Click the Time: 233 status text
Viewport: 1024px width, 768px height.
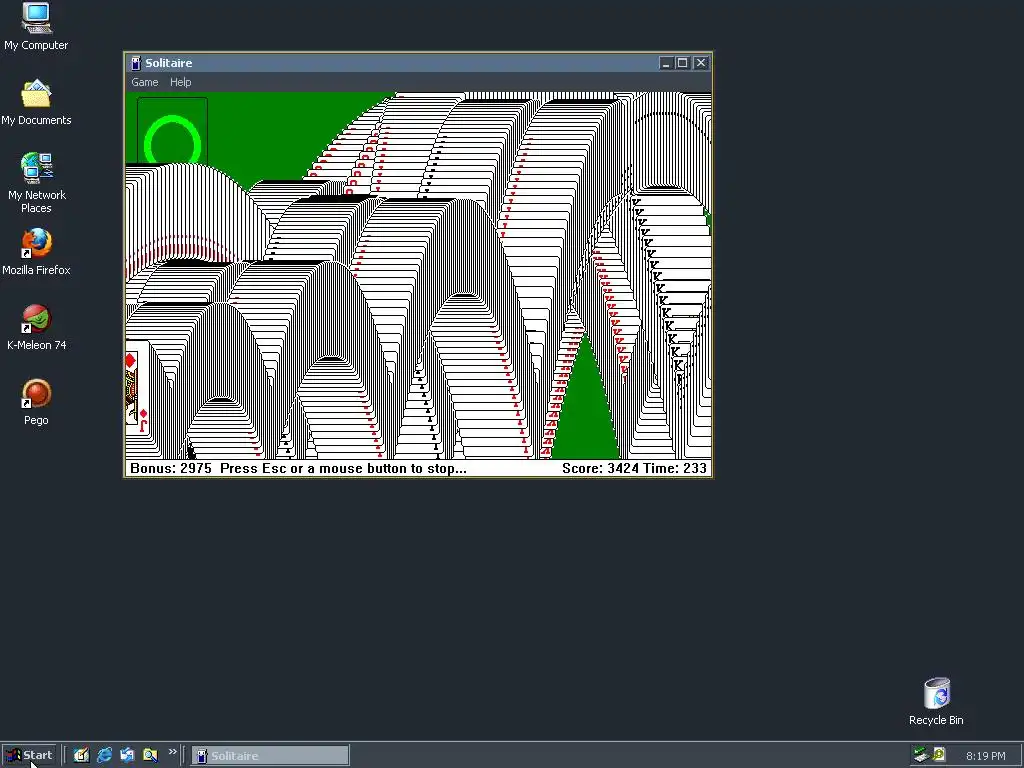tap(675, 468)
